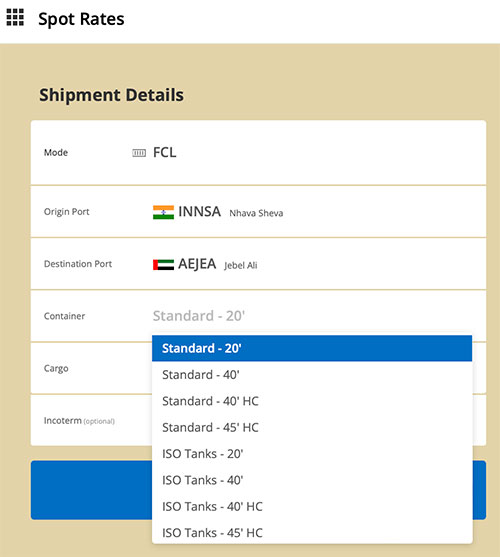Click the UAE flag icon
Image resolution: width=500 pixels, height=557 pixels.
pyautogui.click(x=163, y=265)
